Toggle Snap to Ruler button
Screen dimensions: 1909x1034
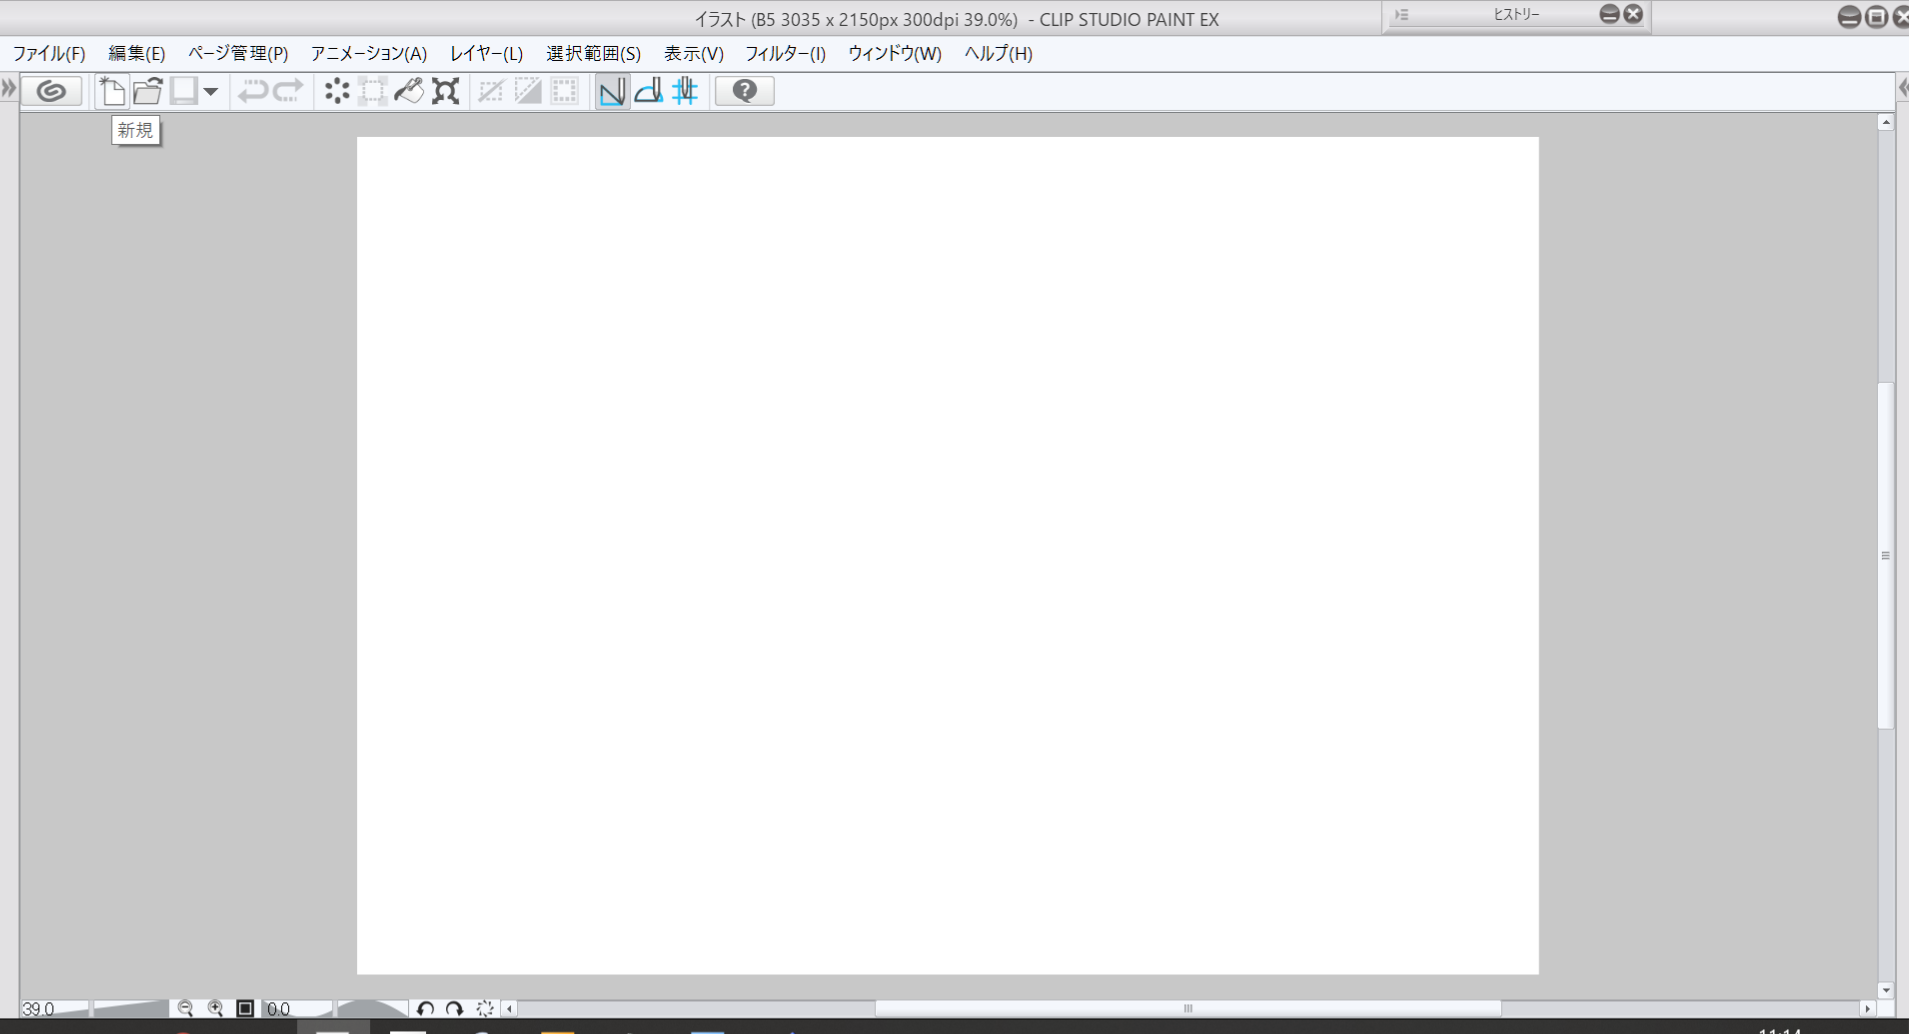(612, 91)
